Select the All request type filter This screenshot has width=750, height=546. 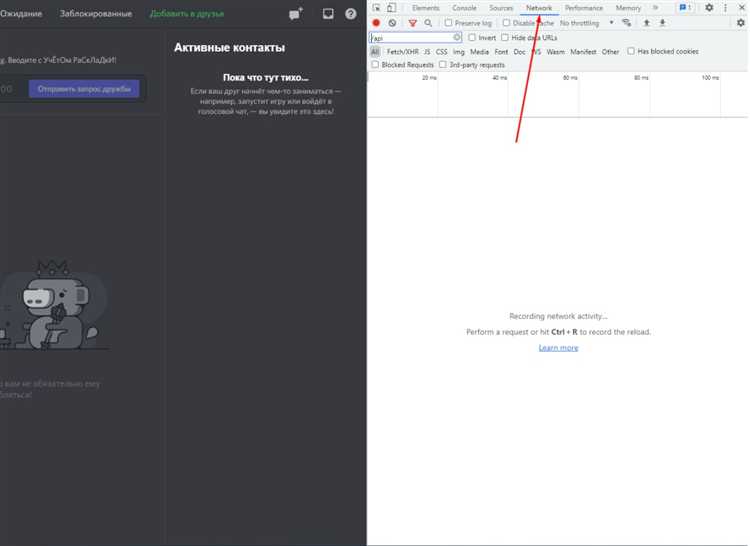[x=375, y=52]
